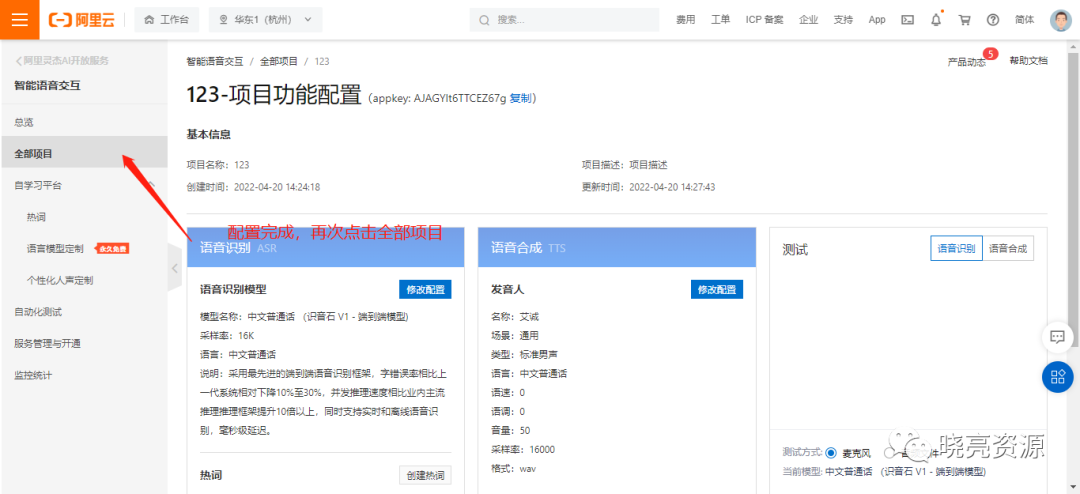Screen dimensions: 1080x494
Task: Click 修改配置 for 发音人
Action: point(717,289)
